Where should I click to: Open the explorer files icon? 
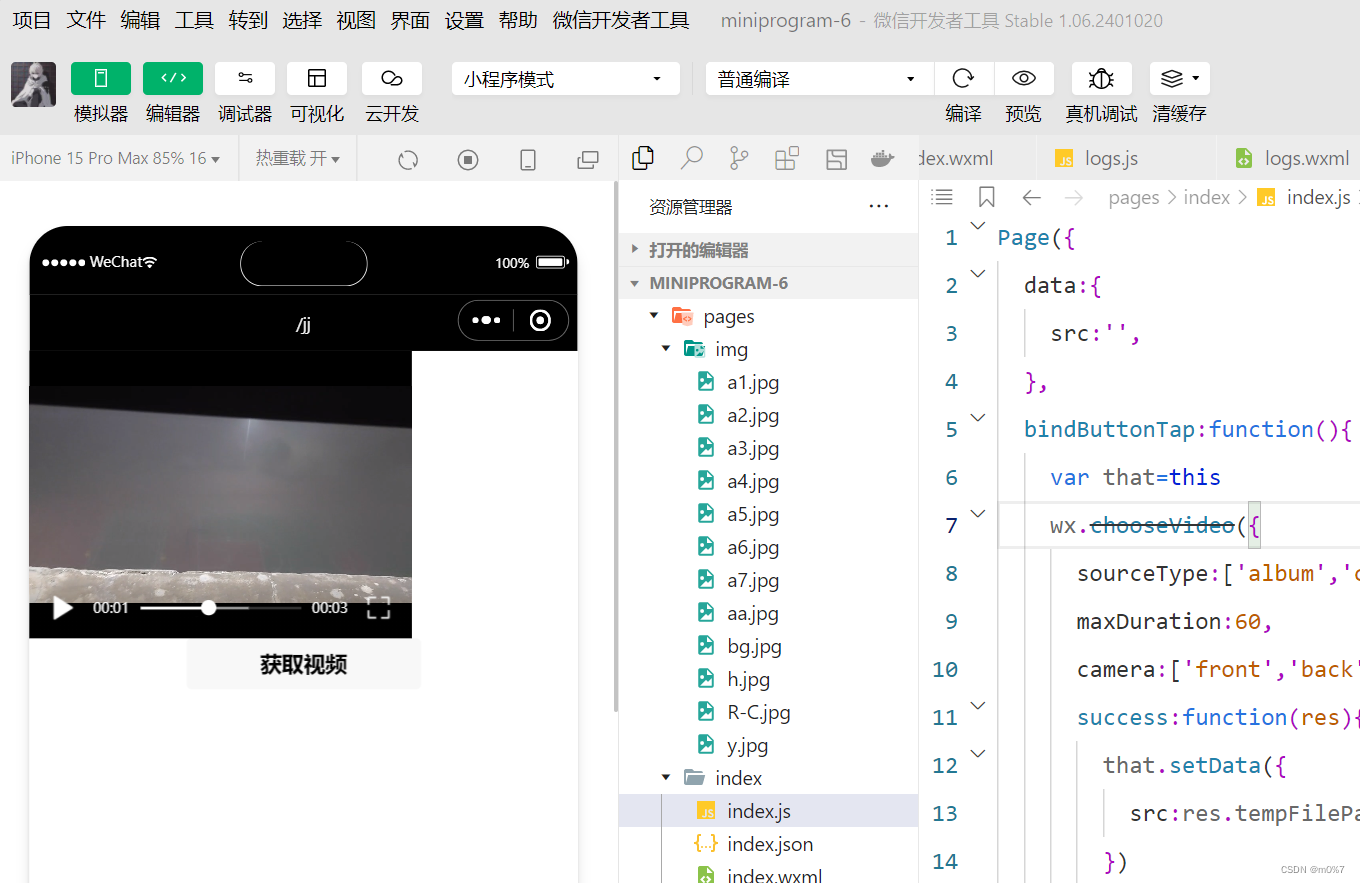point(643,158)
